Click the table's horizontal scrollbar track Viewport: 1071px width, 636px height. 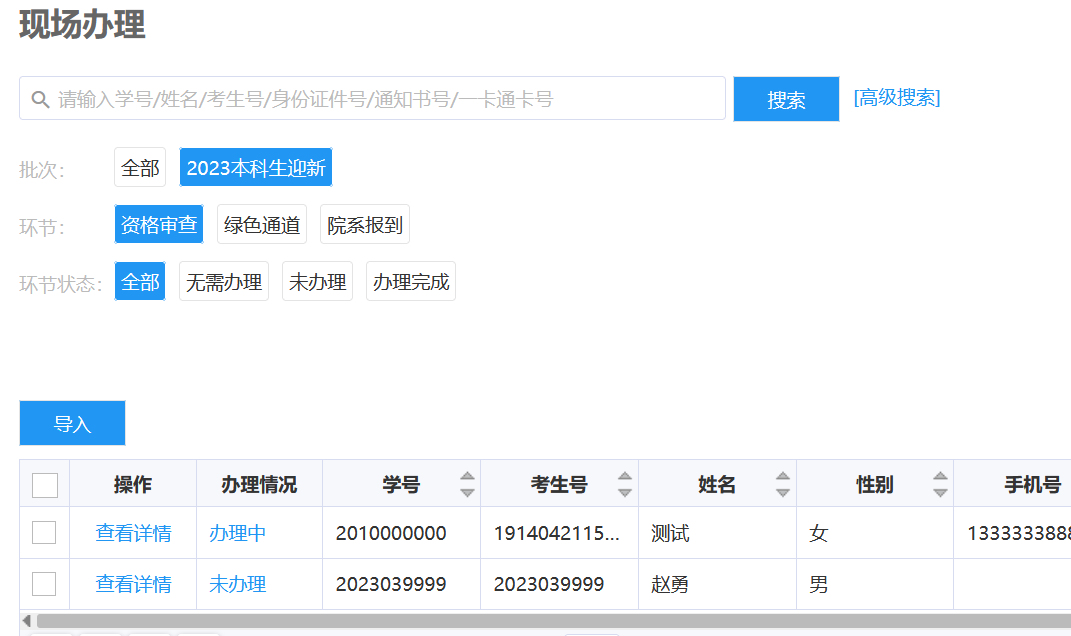[x=553, y=620]
